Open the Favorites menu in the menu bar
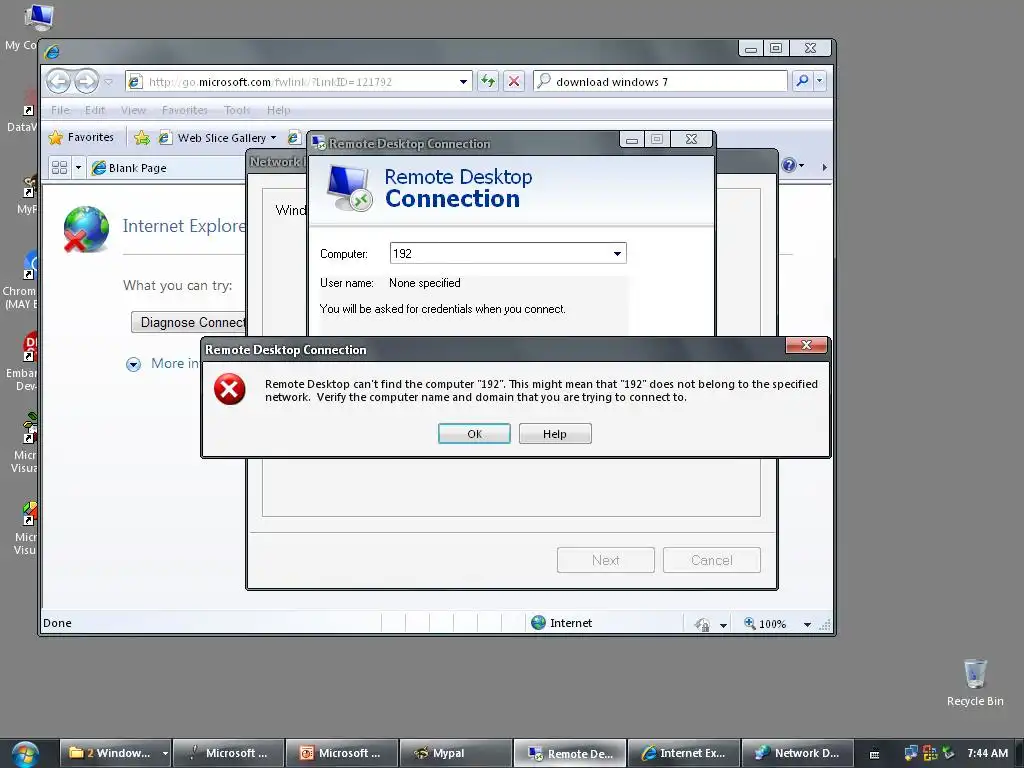 pyautogui.click(x=185, y=110)
